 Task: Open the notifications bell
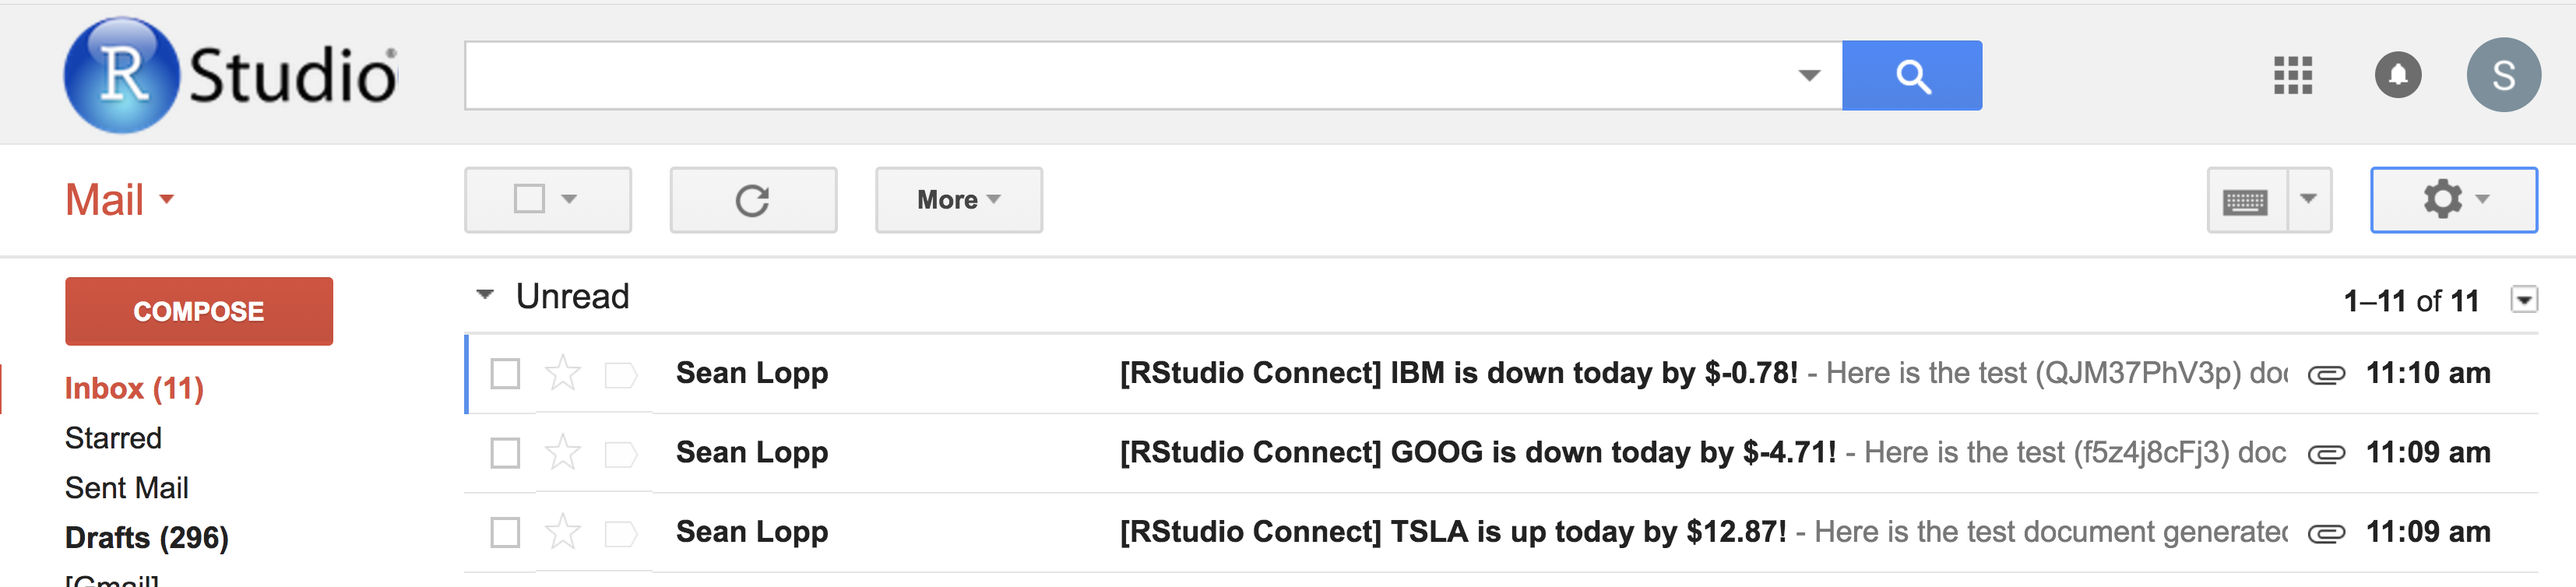[2397, 76]
